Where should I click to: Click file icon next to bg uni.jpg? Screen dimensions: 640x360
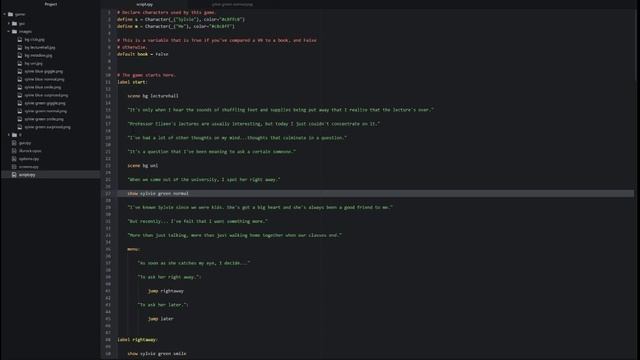(20, 63)
